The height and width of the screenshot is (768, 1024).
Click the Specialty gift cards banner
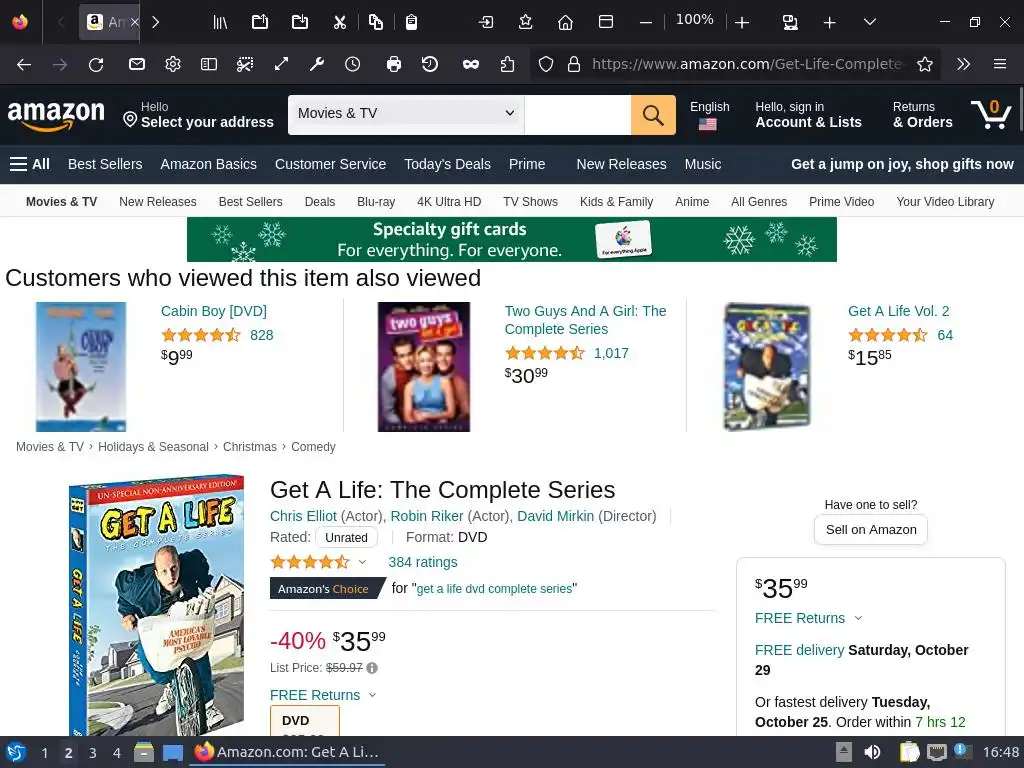(511, 240)
